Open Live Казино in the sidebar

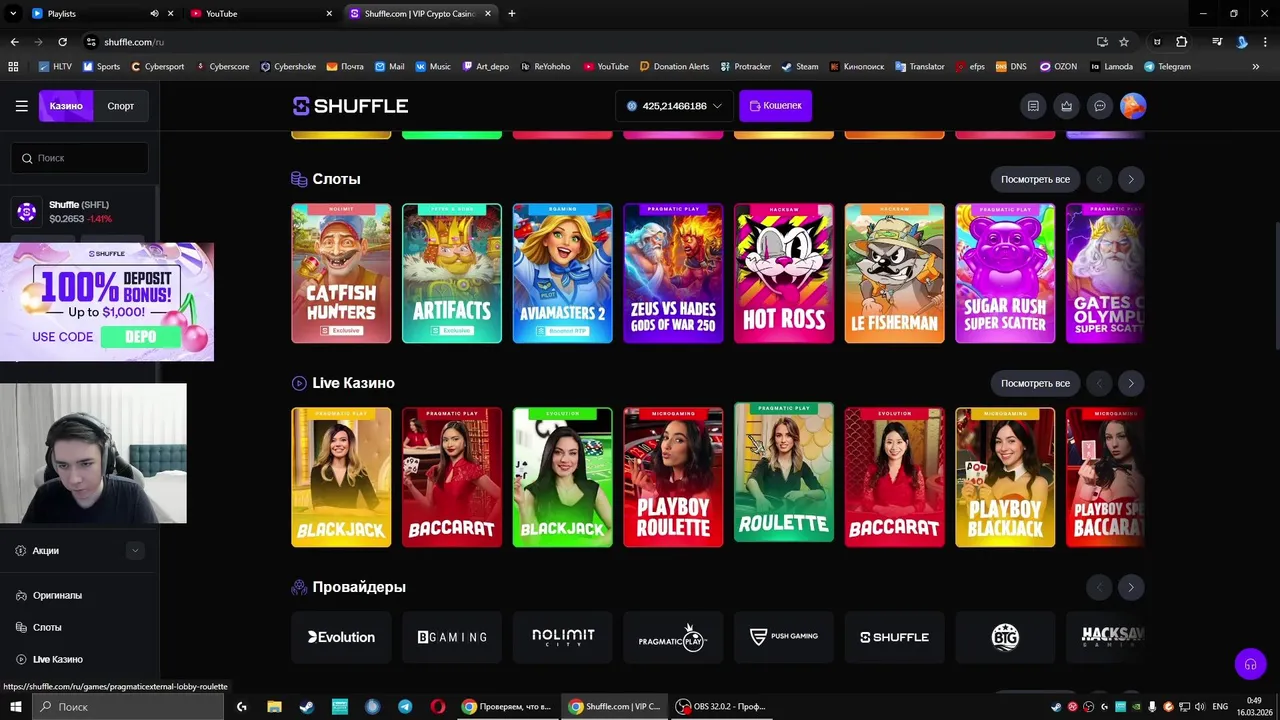click(57, 659)
